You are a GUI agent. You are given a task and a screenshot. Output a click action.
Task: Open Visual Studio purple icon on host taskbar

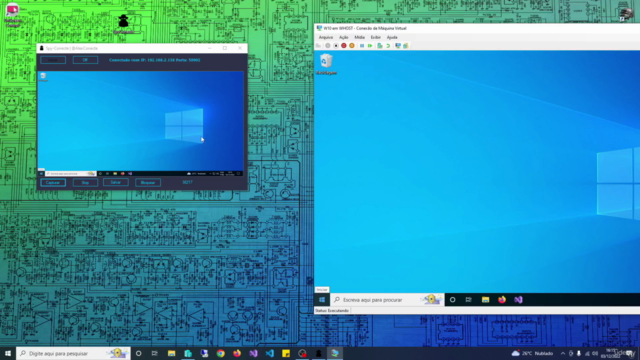(253, 353)
